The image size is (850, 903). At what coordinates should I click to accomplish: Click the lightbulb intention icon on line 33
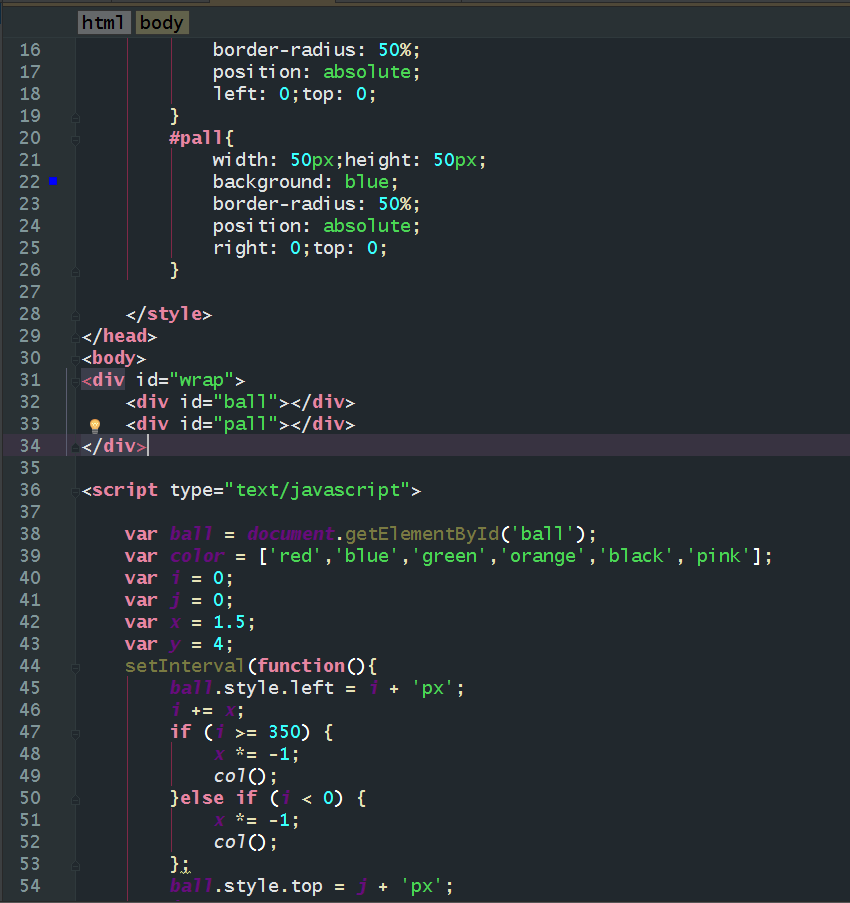click(95, 425)
